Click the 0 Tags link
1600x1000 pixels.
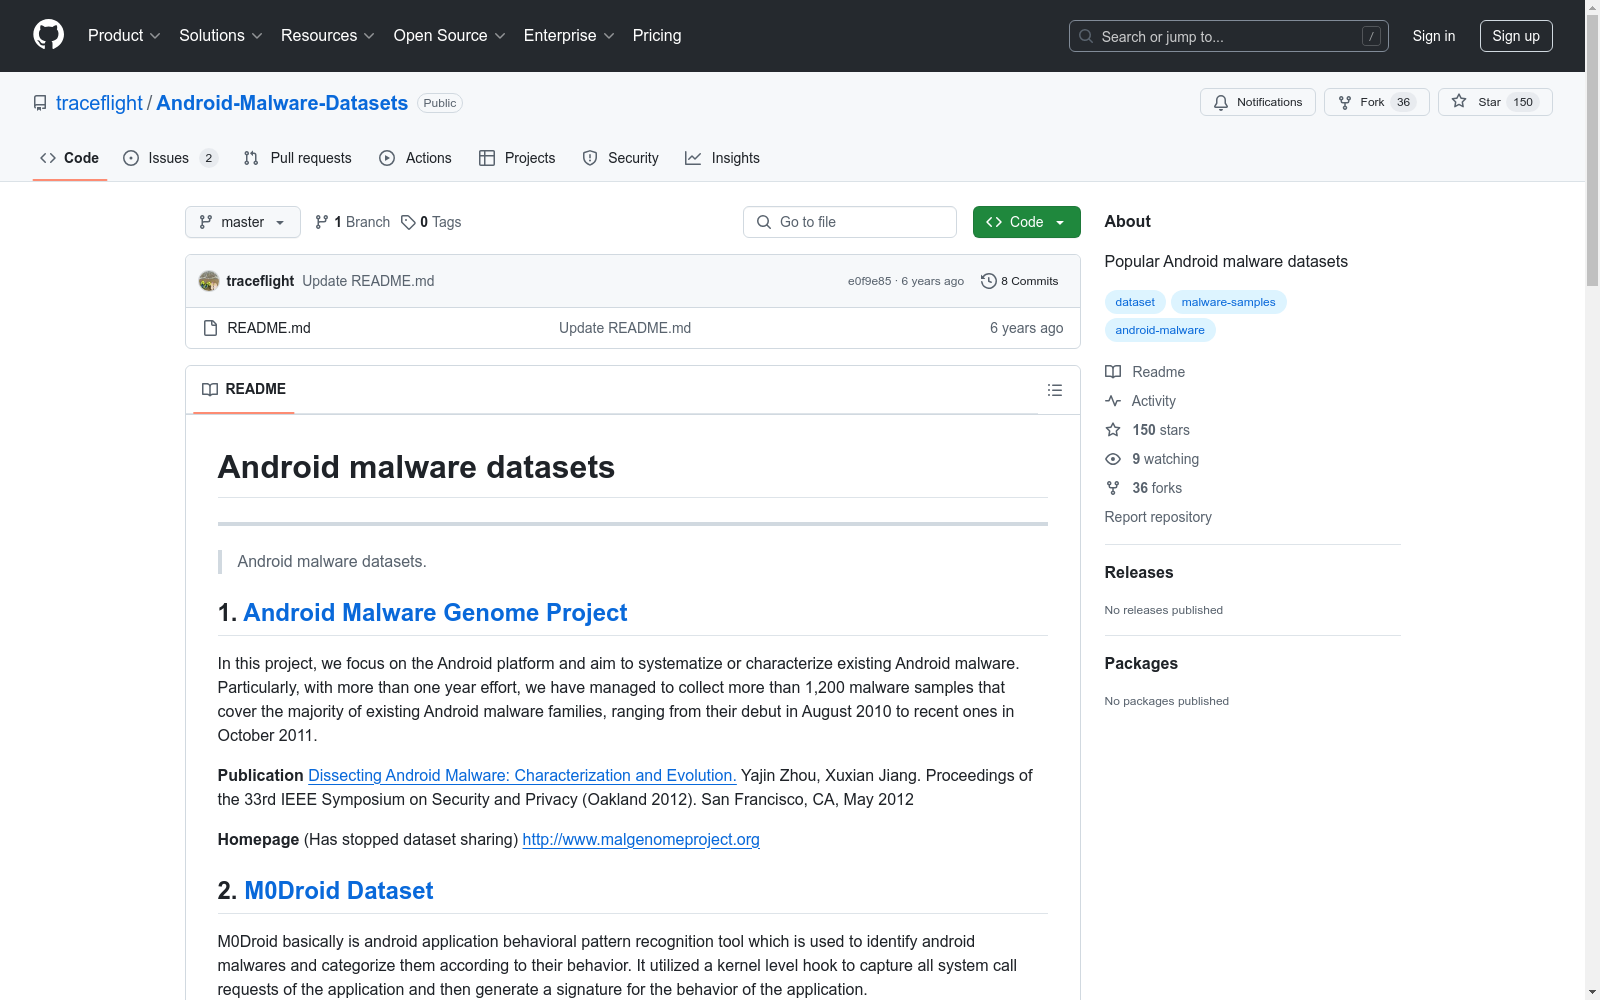tap(431, 222)
